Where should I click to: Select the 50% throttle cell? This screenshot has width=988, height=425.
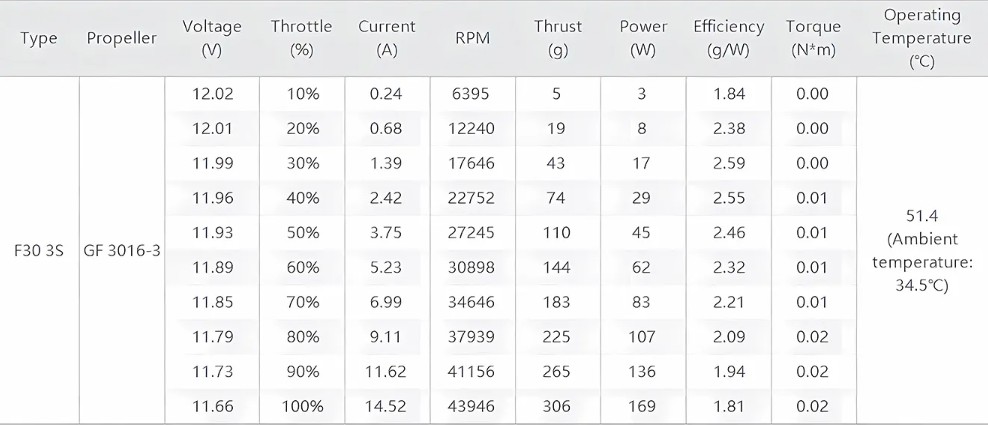click(x=302, y=233)
